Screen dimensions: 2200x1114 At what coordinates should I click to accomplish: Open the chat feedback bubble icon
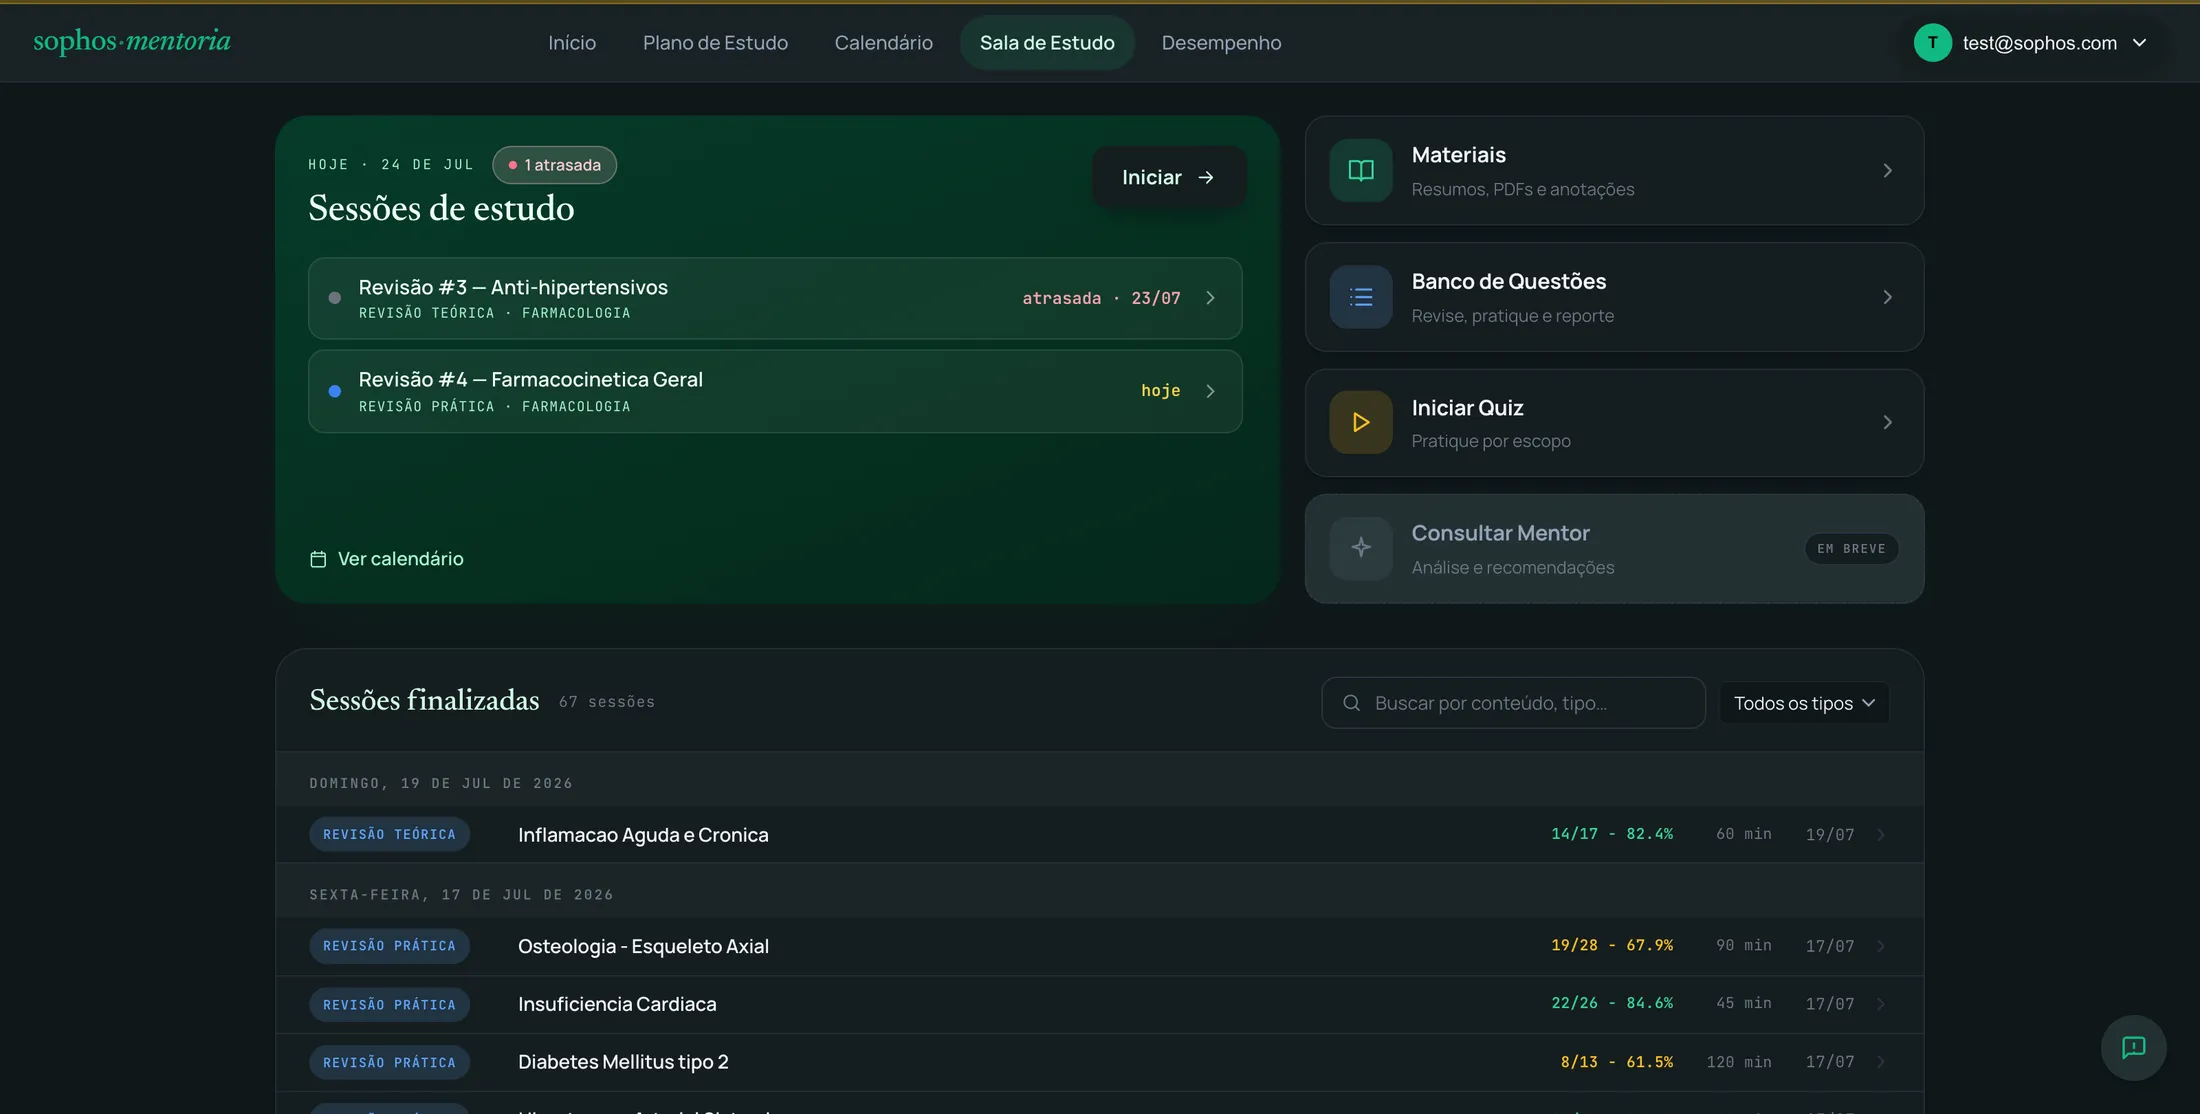pyautogui.click(x=2134, y=1048)
